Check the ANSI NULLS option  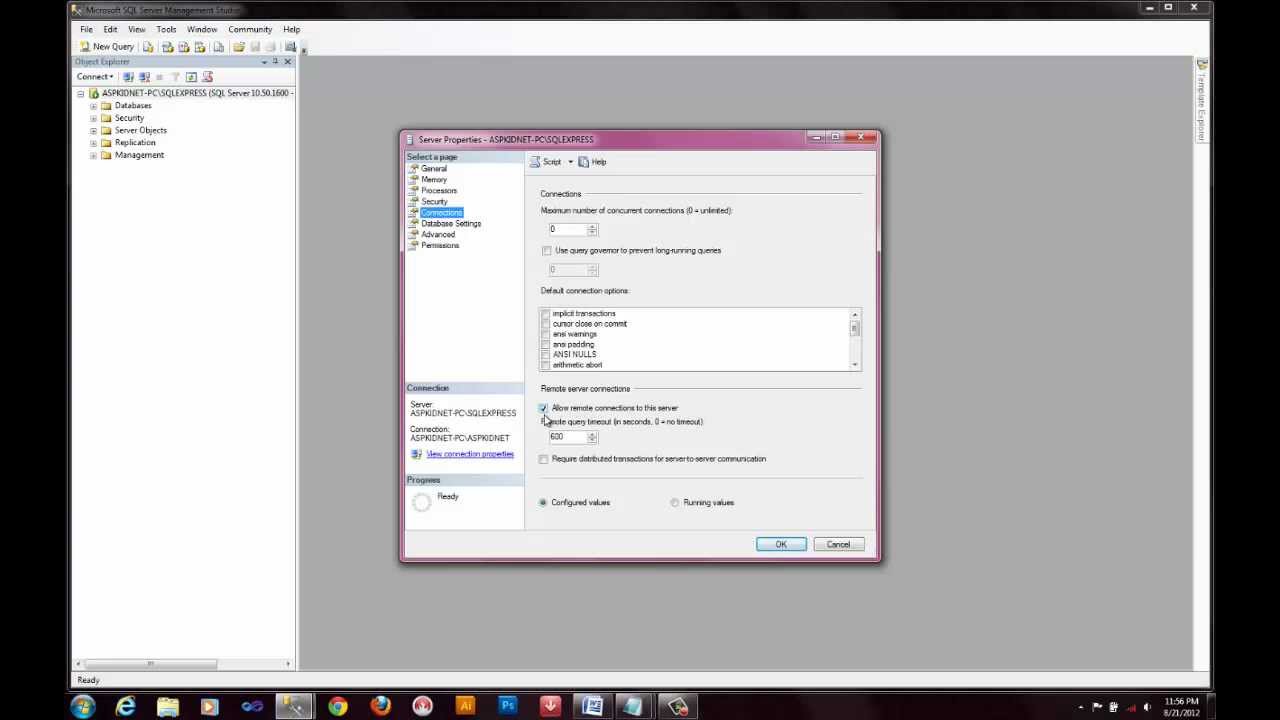point(546,354)
